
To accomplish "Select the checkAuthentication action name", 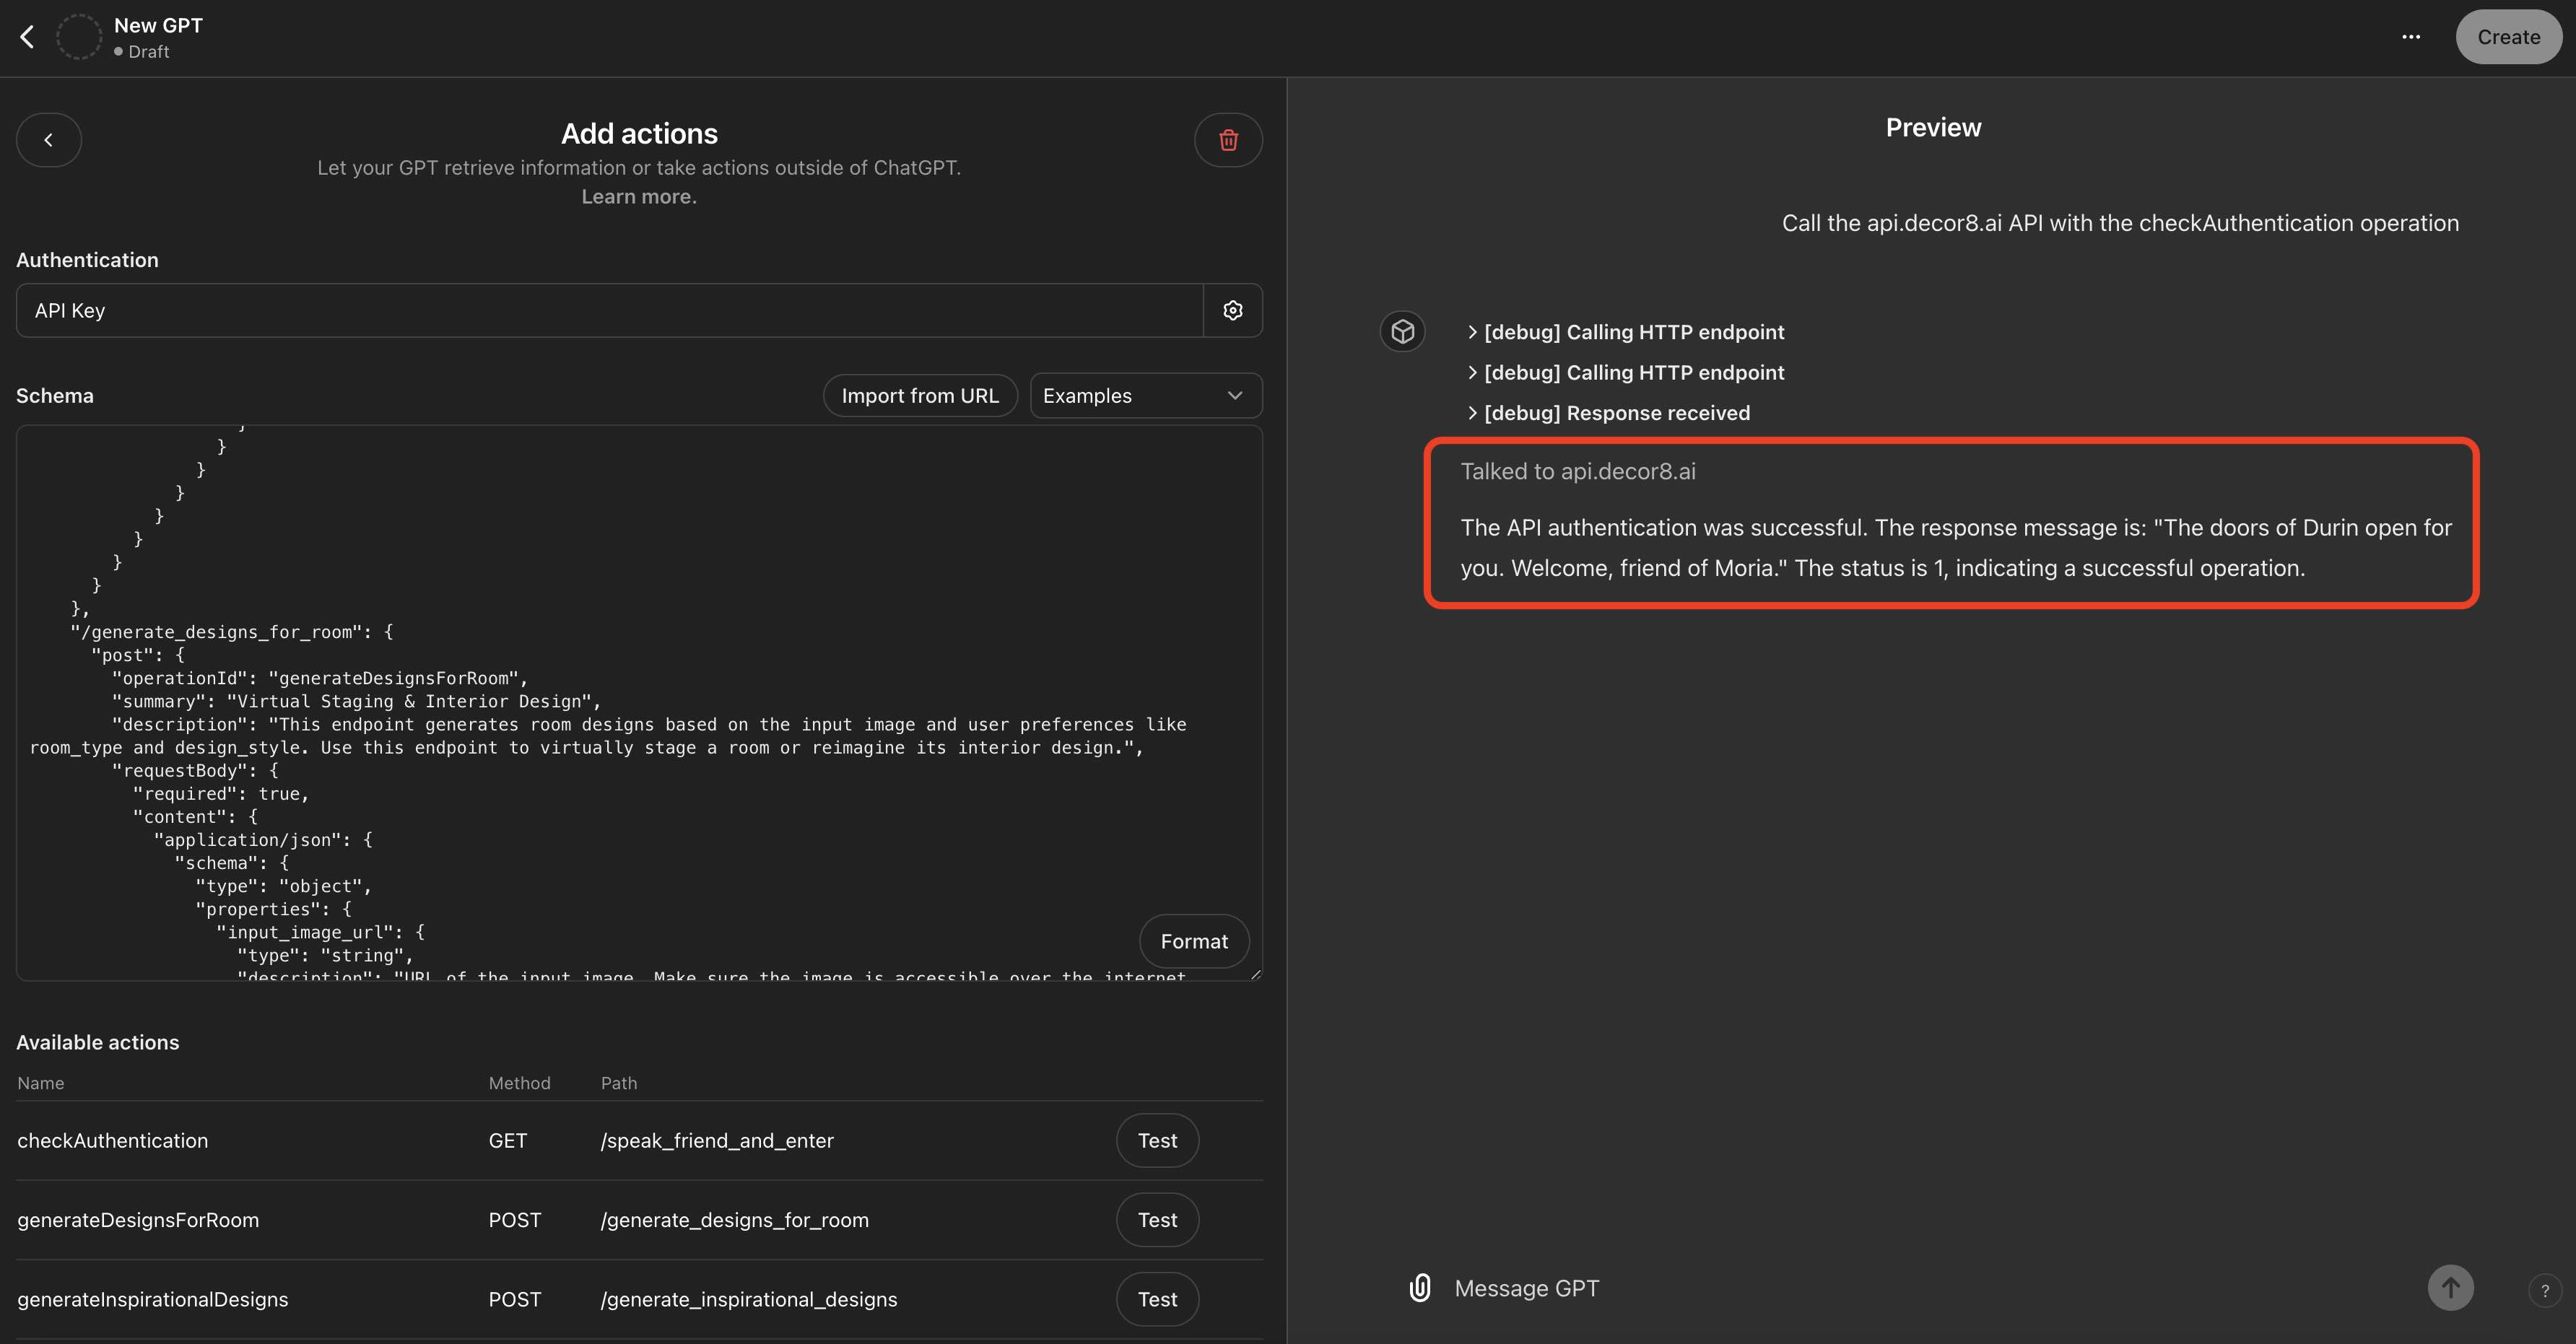I will pyautogui.click(x=113, y=1141).
